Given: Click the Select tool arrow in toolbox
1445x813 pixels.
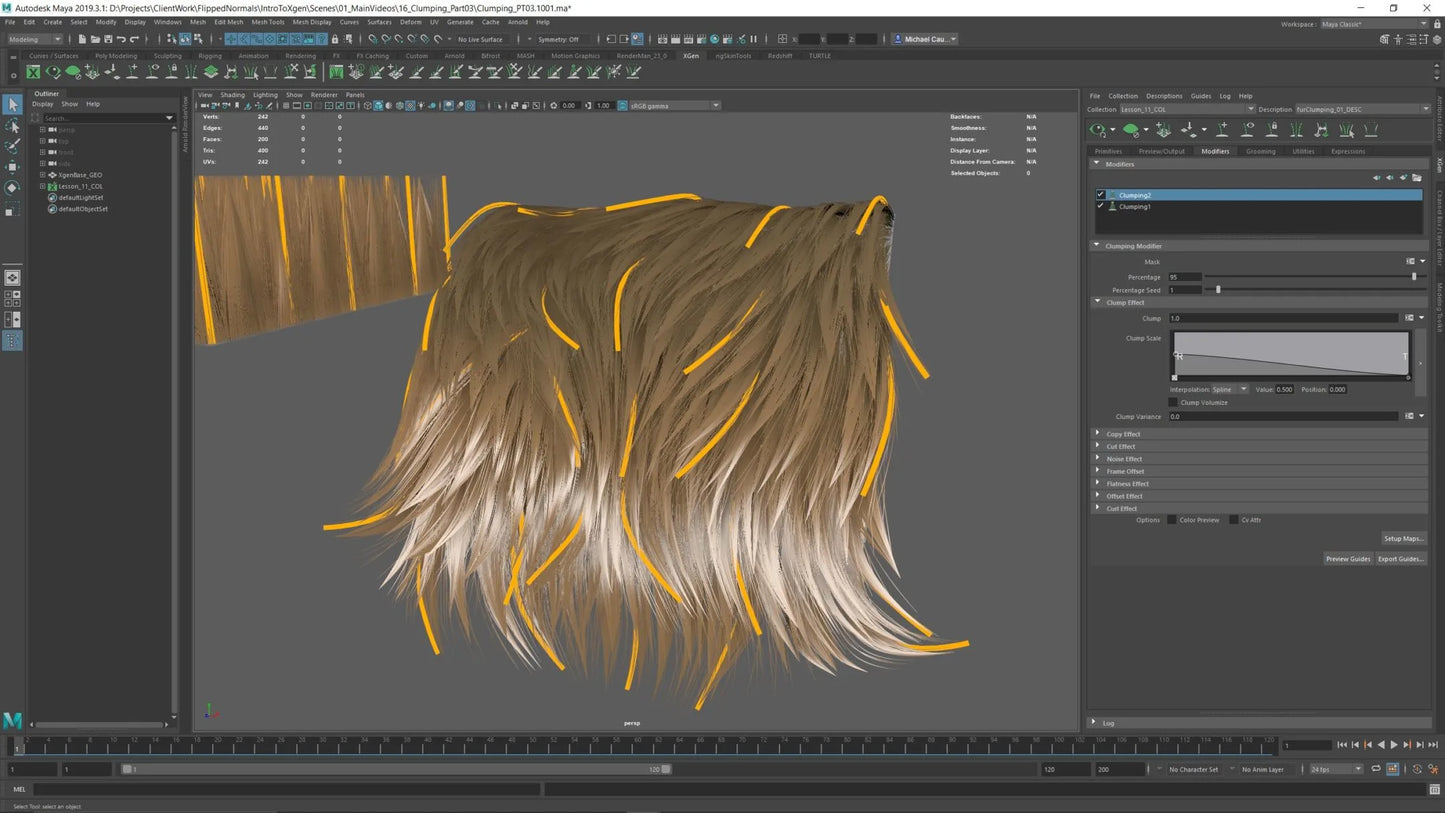Looking at the screenshot, I should (x=12, y=104).
